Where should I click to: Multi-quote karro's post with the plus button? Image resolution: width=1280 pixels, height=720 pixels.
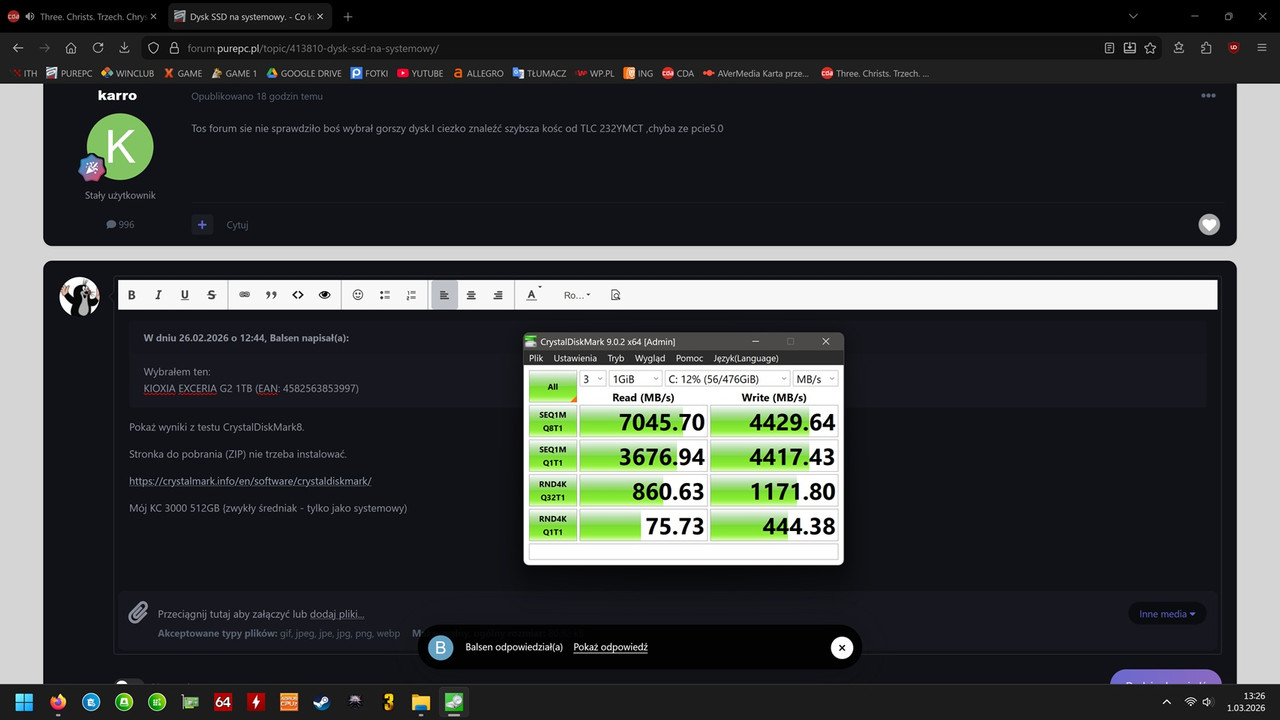pos(202,225)
